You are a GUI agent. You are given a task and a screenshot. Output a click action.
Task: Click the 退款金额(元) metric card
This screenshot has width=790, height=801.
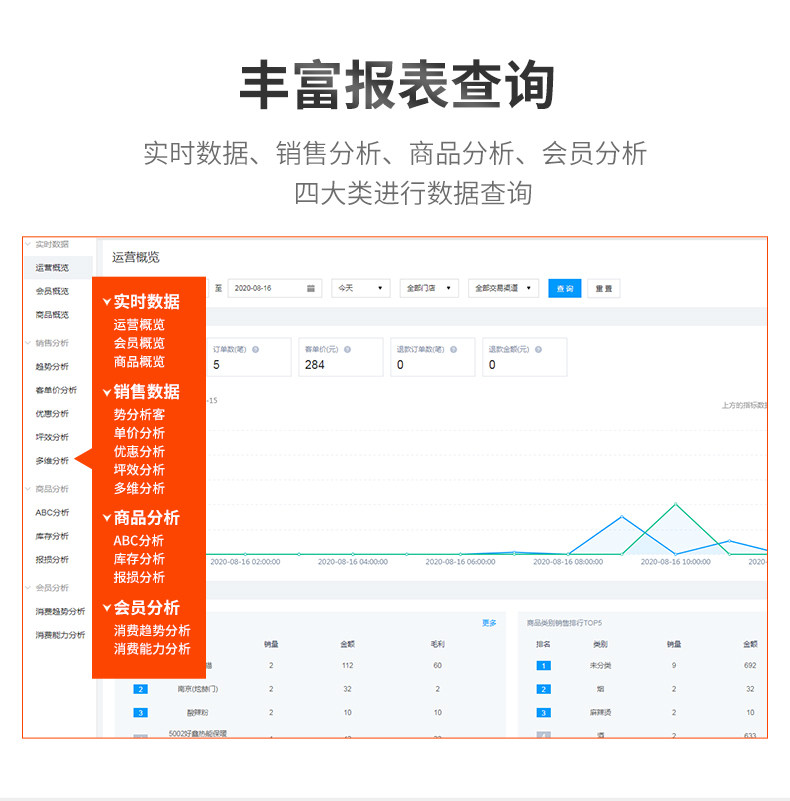coord(525,357)
